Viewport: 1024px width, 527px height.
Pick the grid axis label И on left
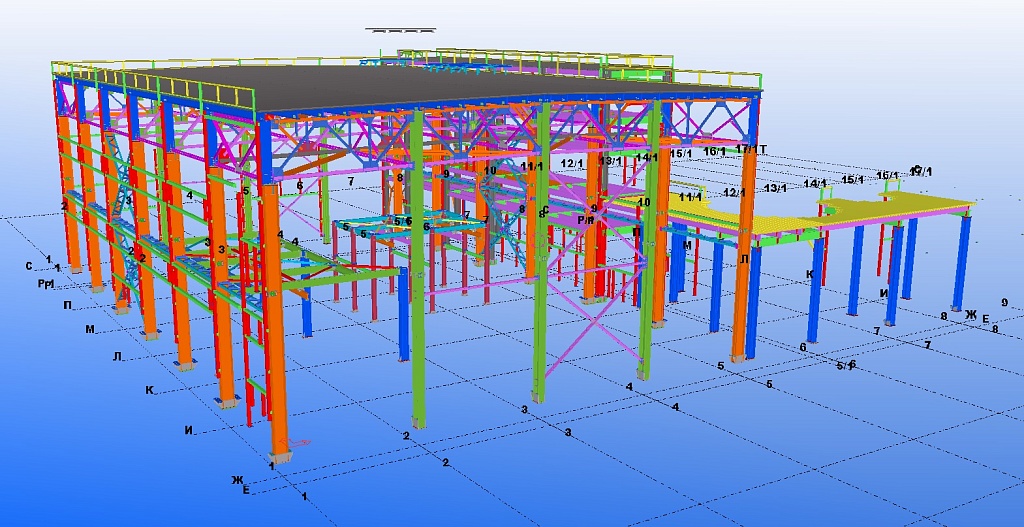[x=188, y=431]
